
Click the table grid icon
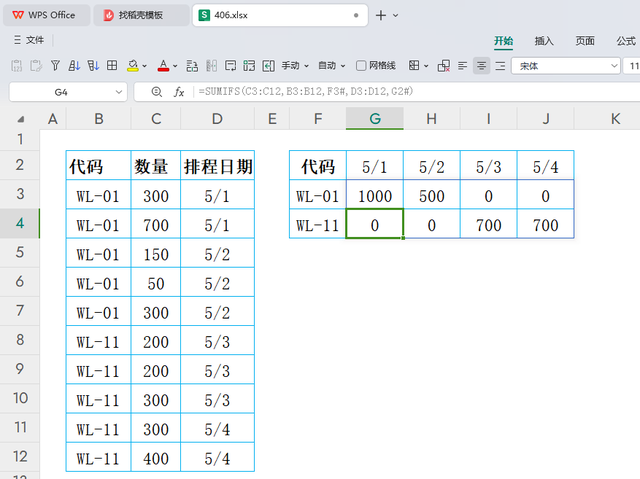pos(112,66)
